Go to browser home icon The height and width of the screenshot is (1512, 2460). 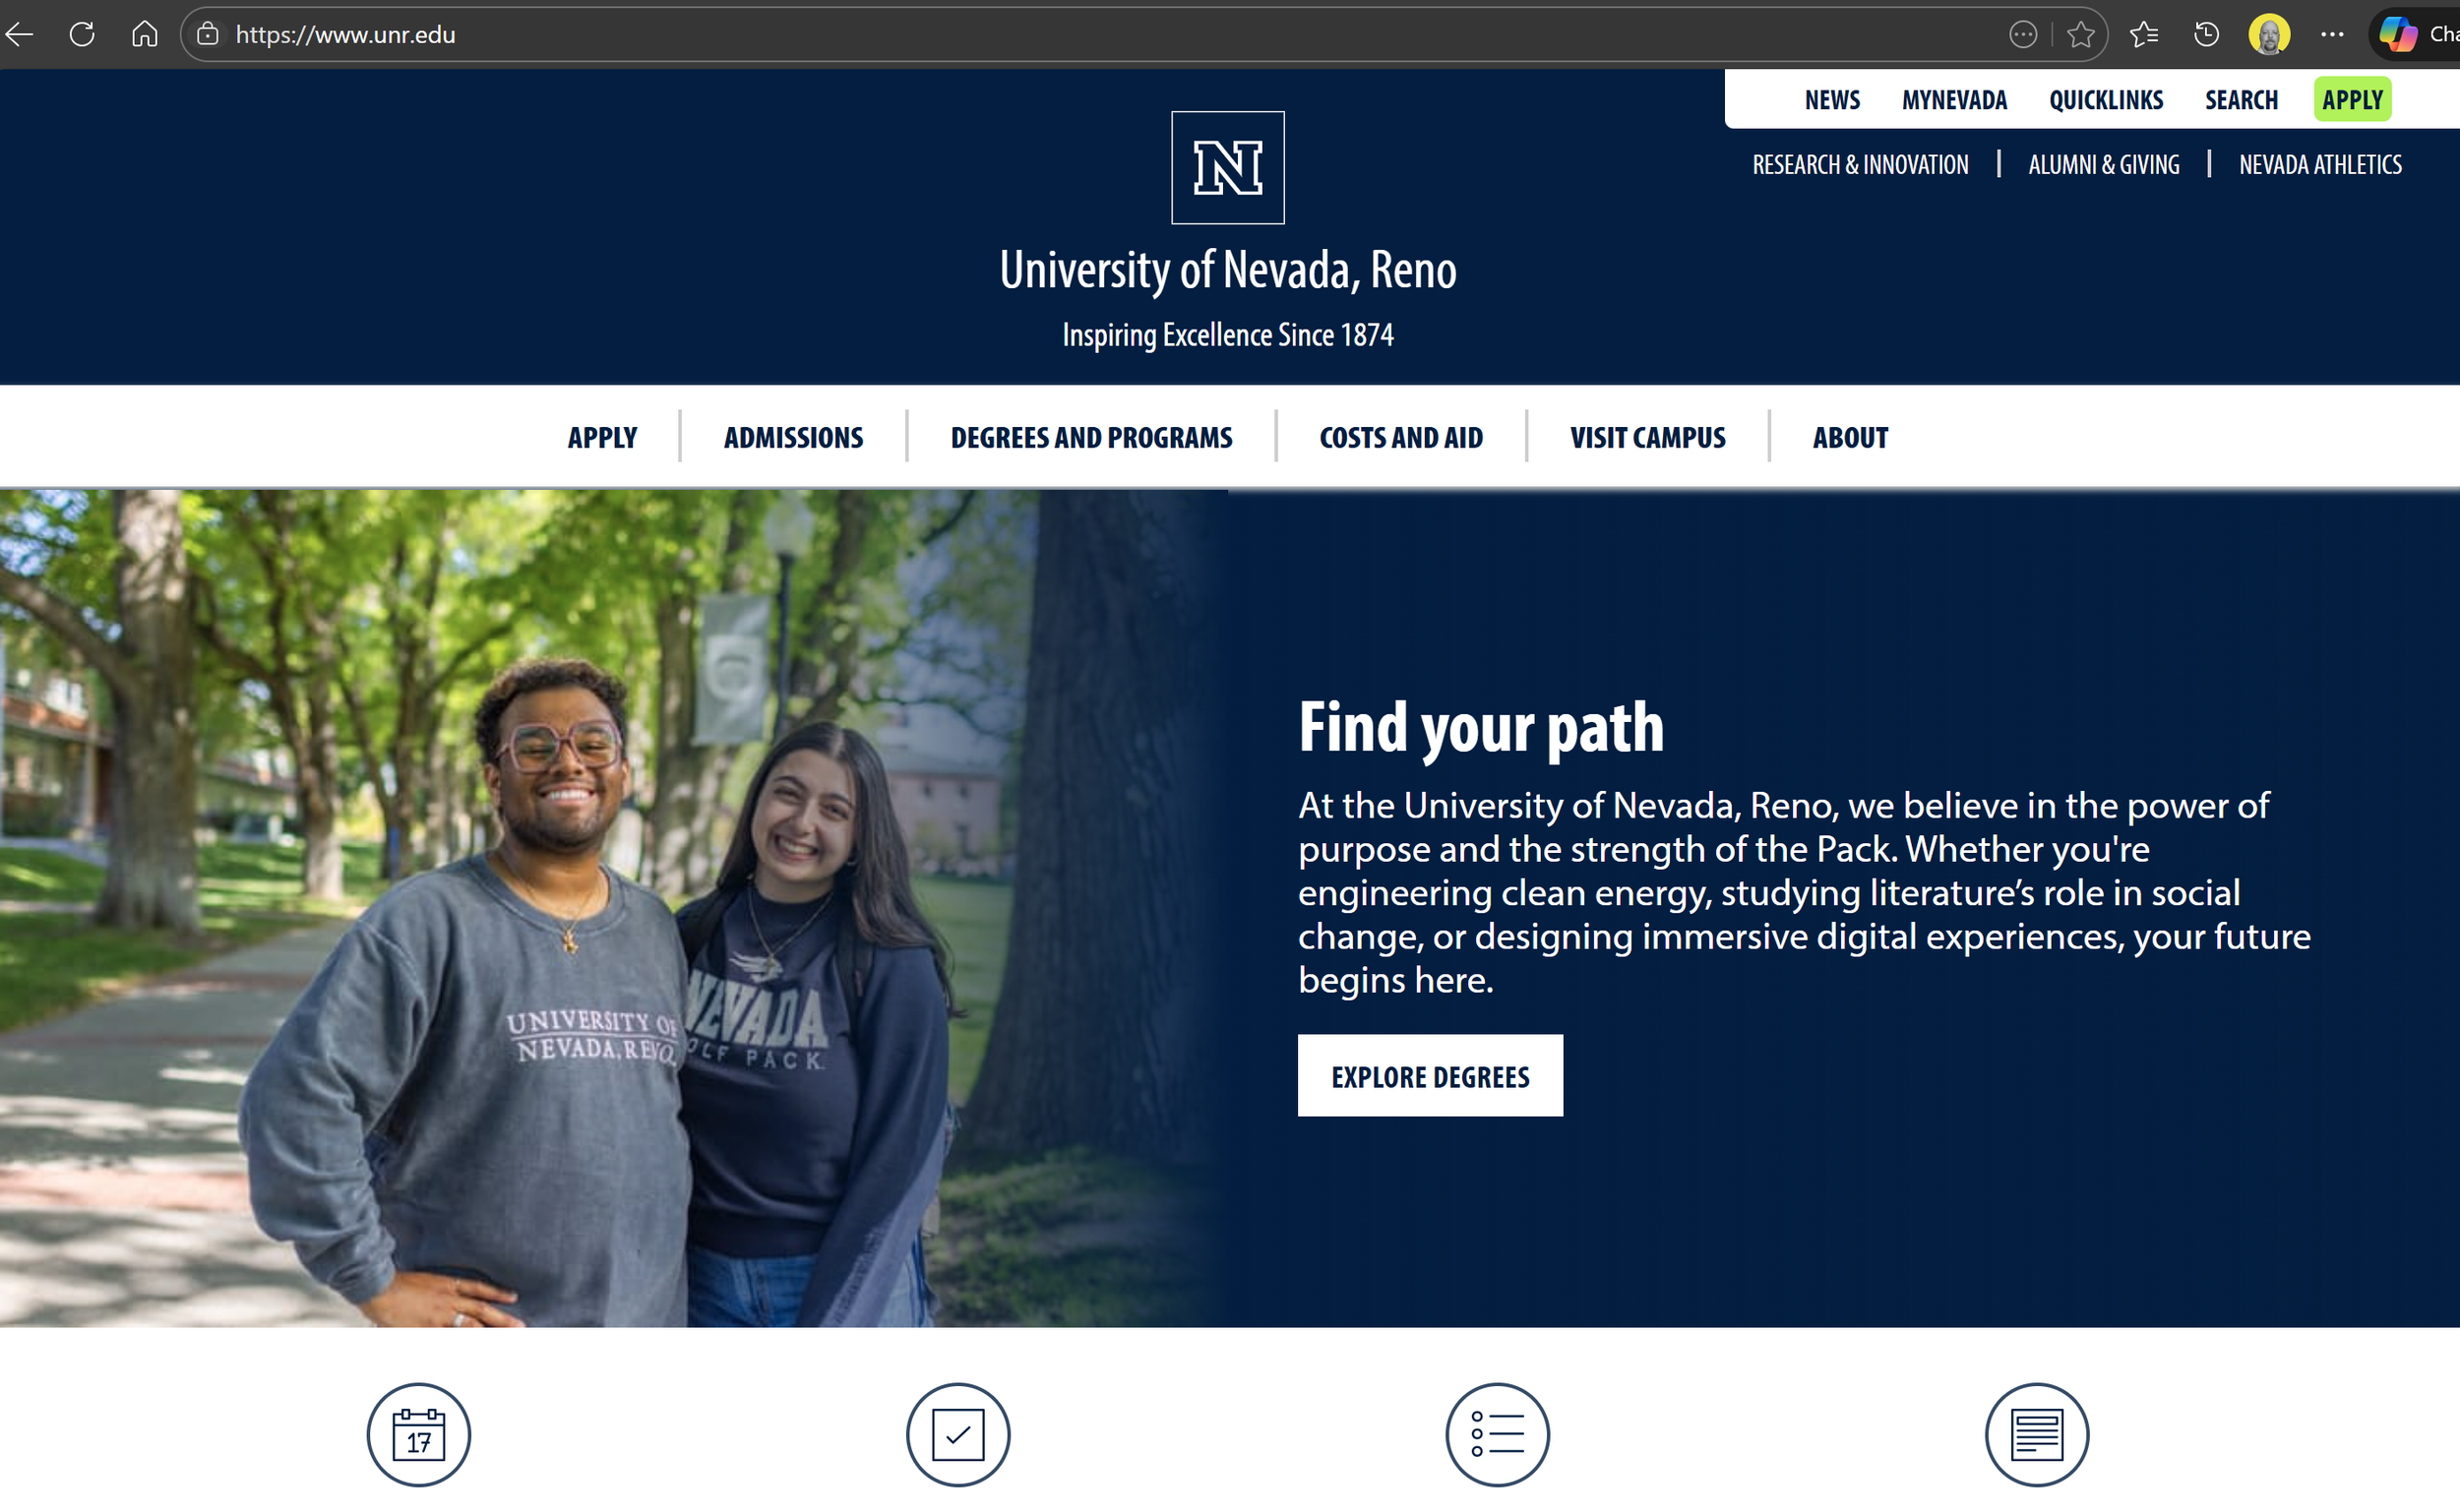(145, 34)
